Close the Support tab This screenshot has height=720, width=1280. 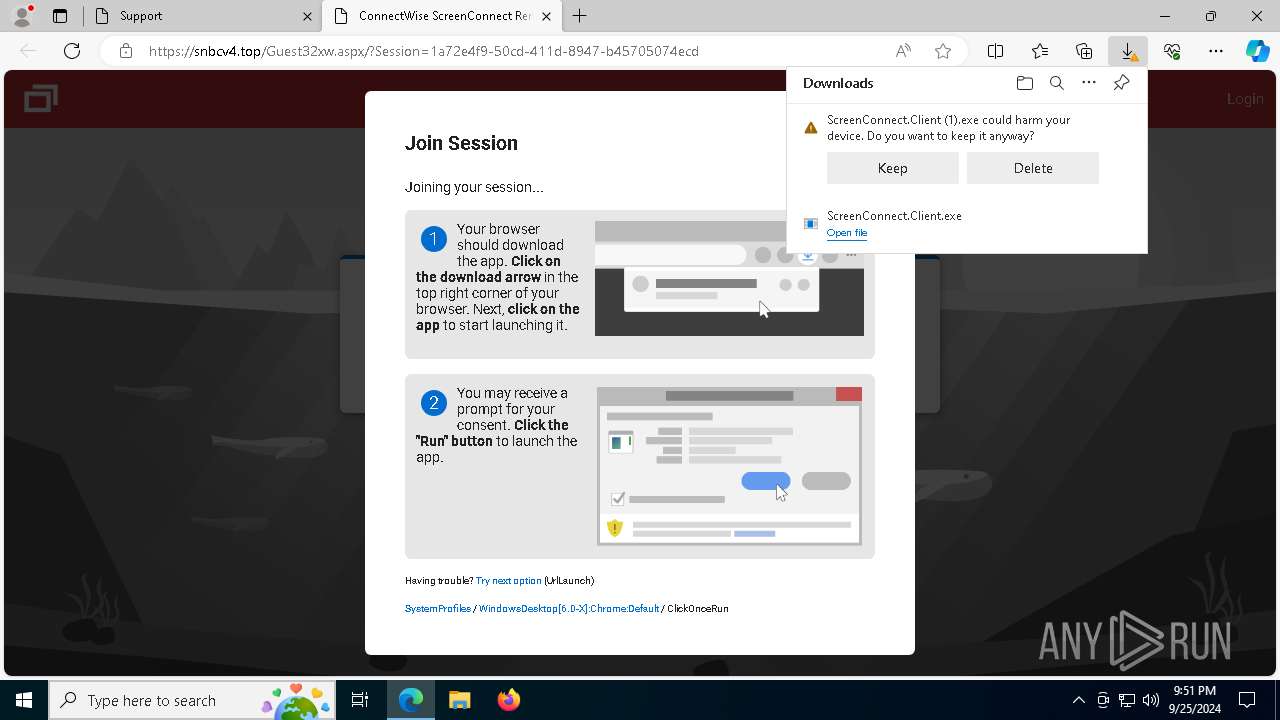(x=307, y=16)
